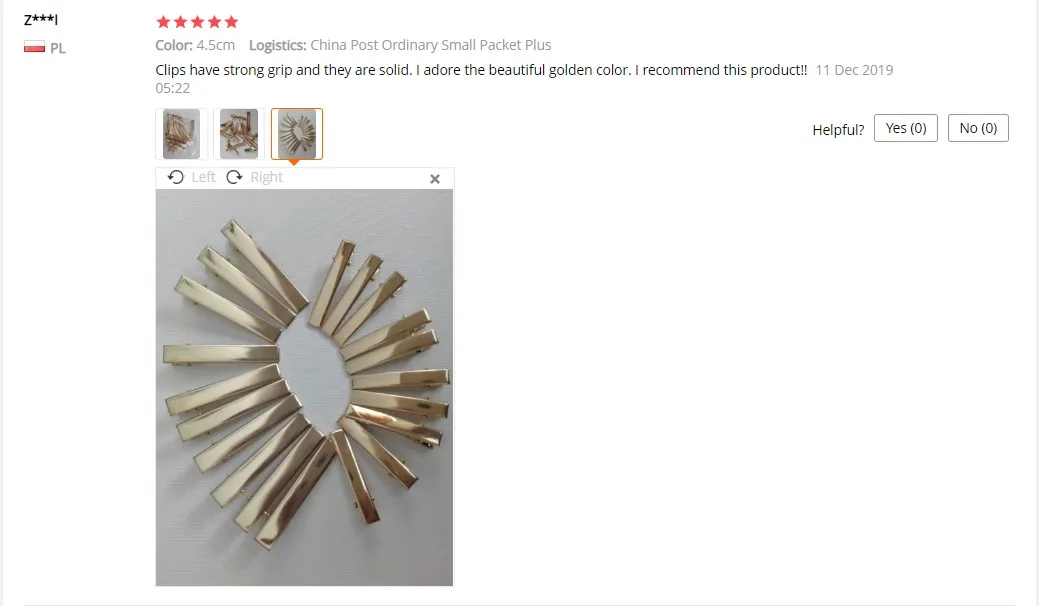Vote 'Yes (0)' for helpful review
1039x606 pixels.
click(x=906, y=128)
